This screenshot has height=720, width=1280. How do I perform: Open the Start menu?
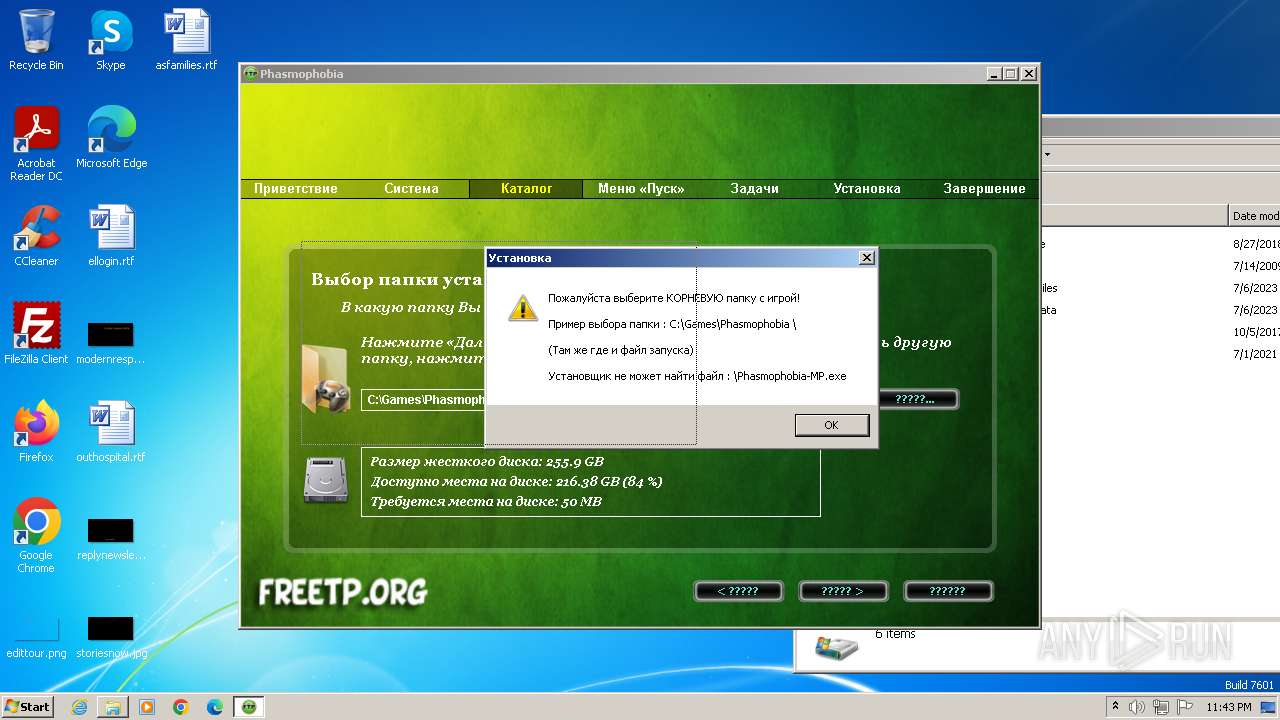point(27,706)
